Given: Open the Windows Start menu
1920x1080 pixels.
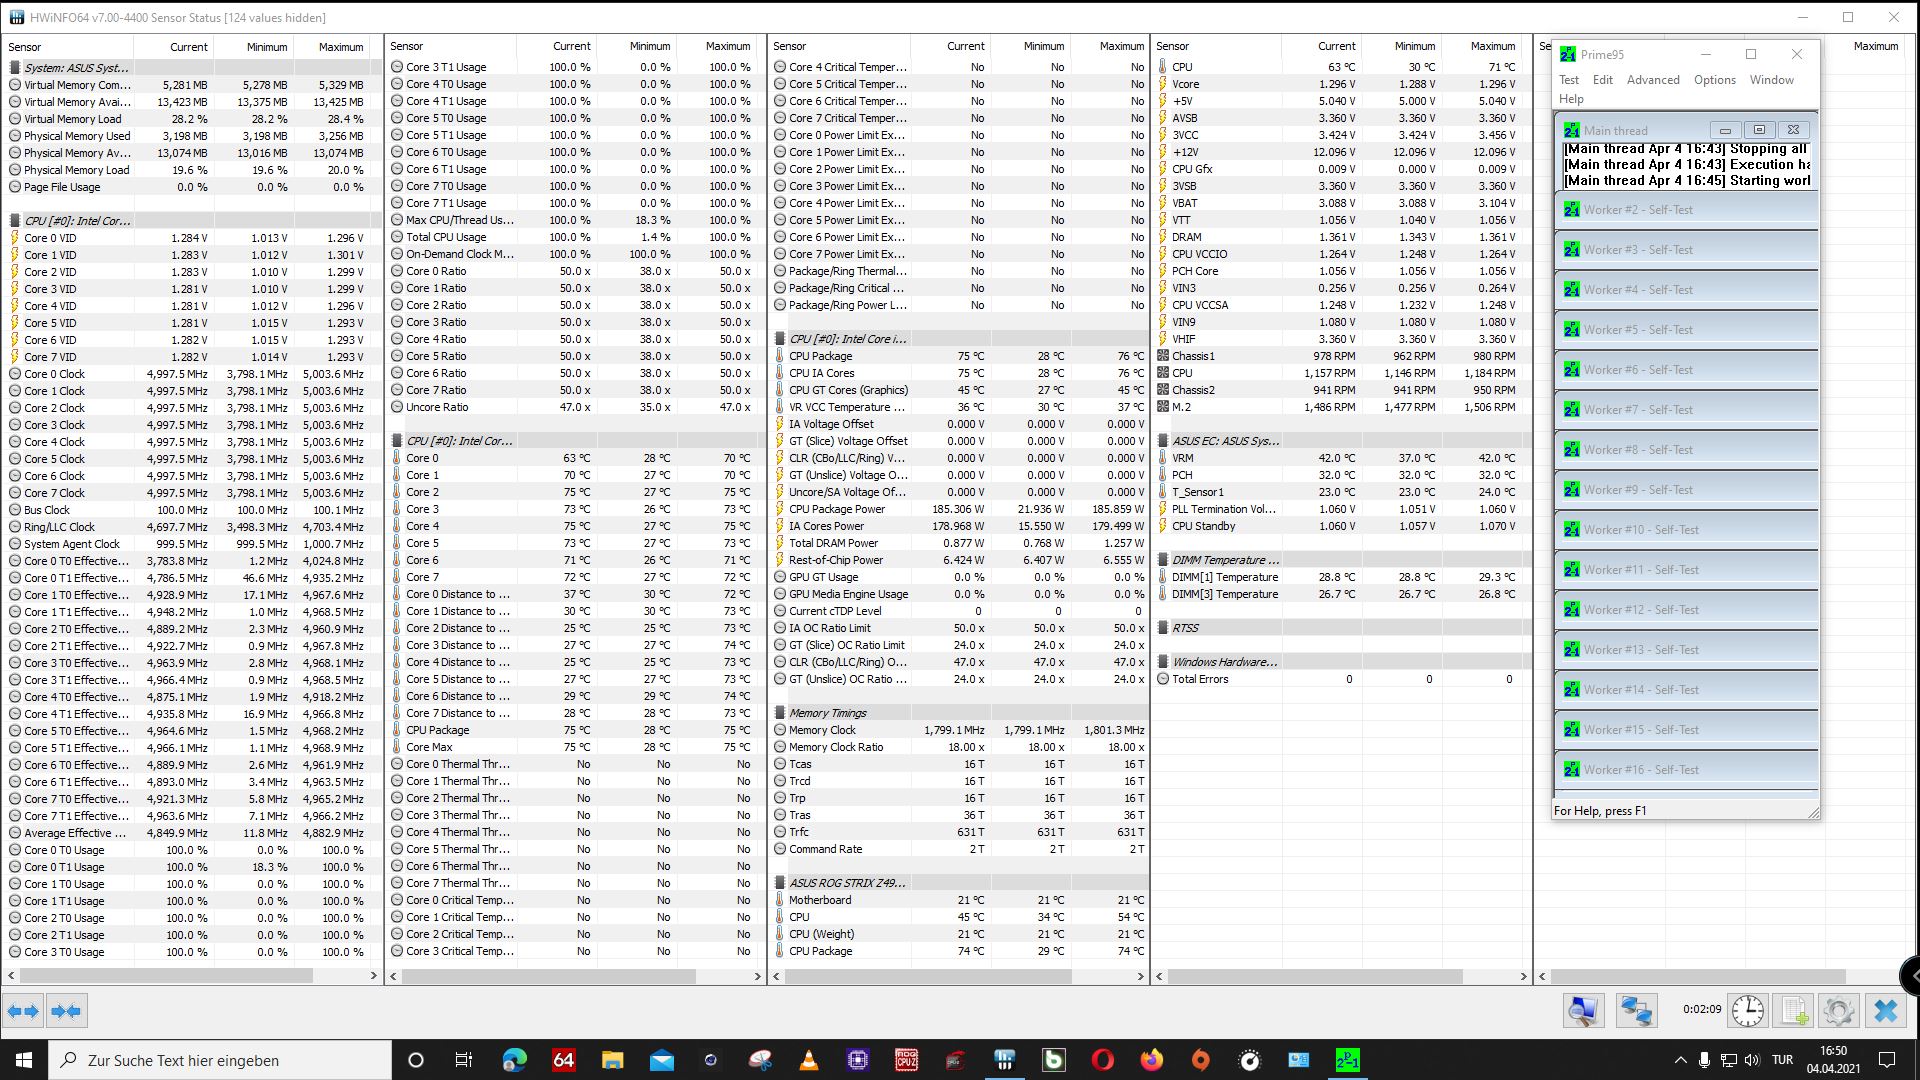Looking at the screenshot, I should [x=24, y=1060].
